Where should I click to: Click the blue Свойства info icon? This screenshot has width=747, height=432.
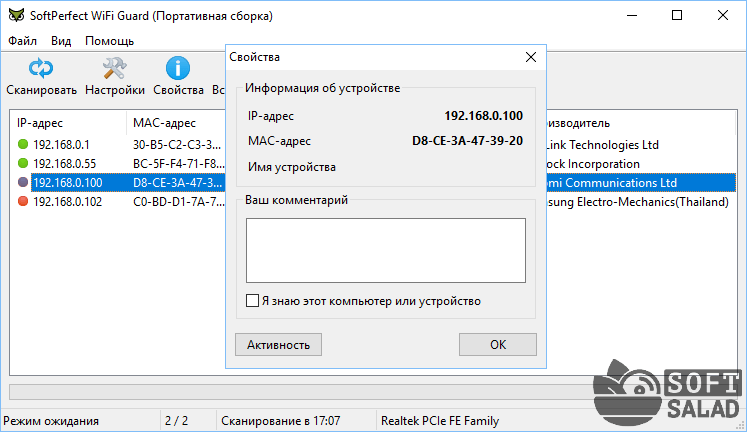click(x=178, y=68)
